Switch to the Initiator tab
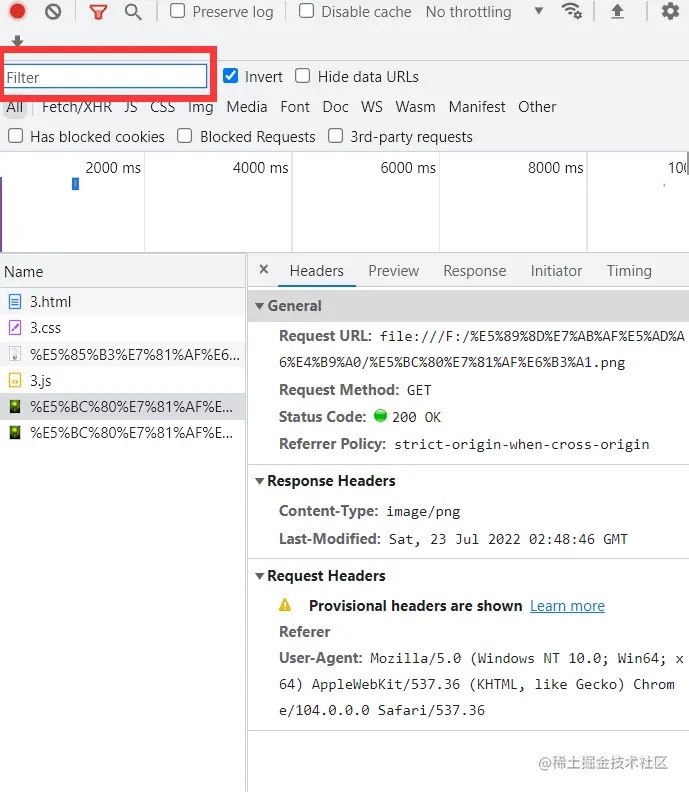 pyautogui.click(x=556, y=271)
